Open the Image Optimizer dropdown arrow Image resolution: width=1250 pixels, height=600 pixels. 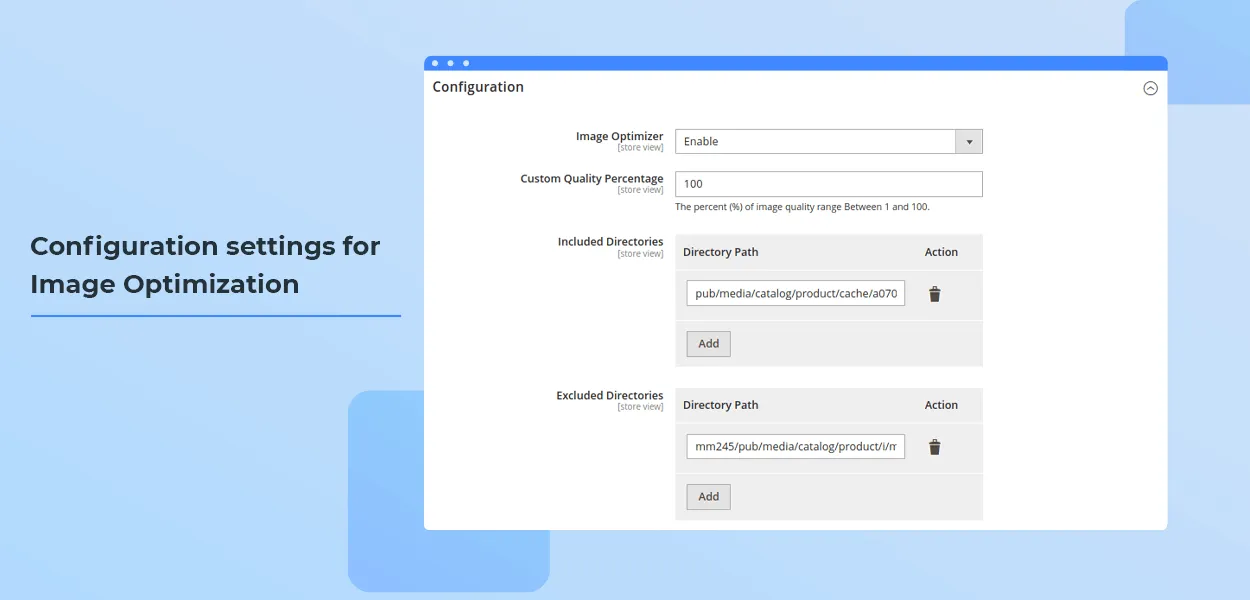tap(968, 142)
